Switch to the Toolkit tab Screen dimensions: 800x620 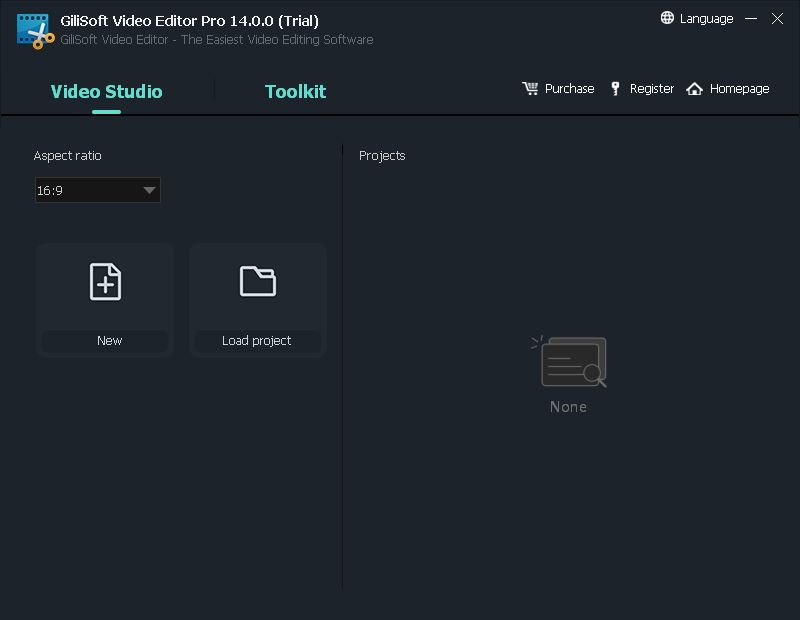tap(295, 91)
